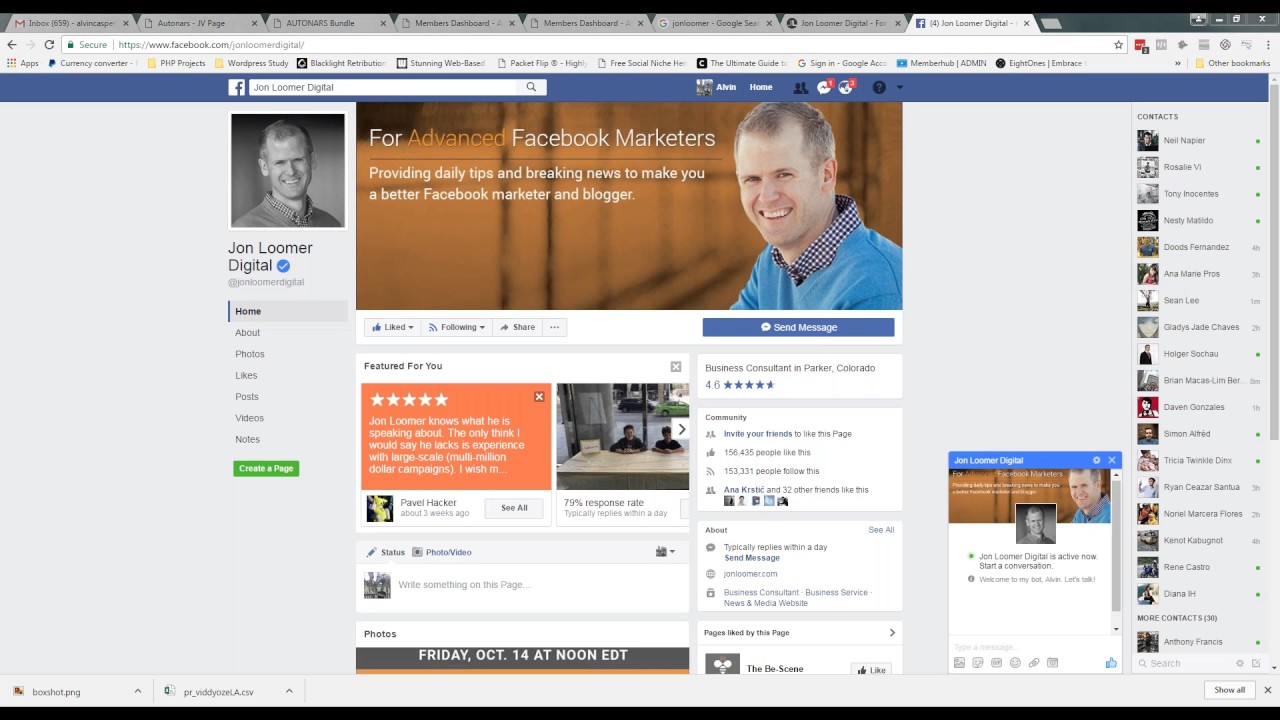1280x720 pixels.
Task: Open chat with Neil Napier
Action: [x=1199, y=141]
